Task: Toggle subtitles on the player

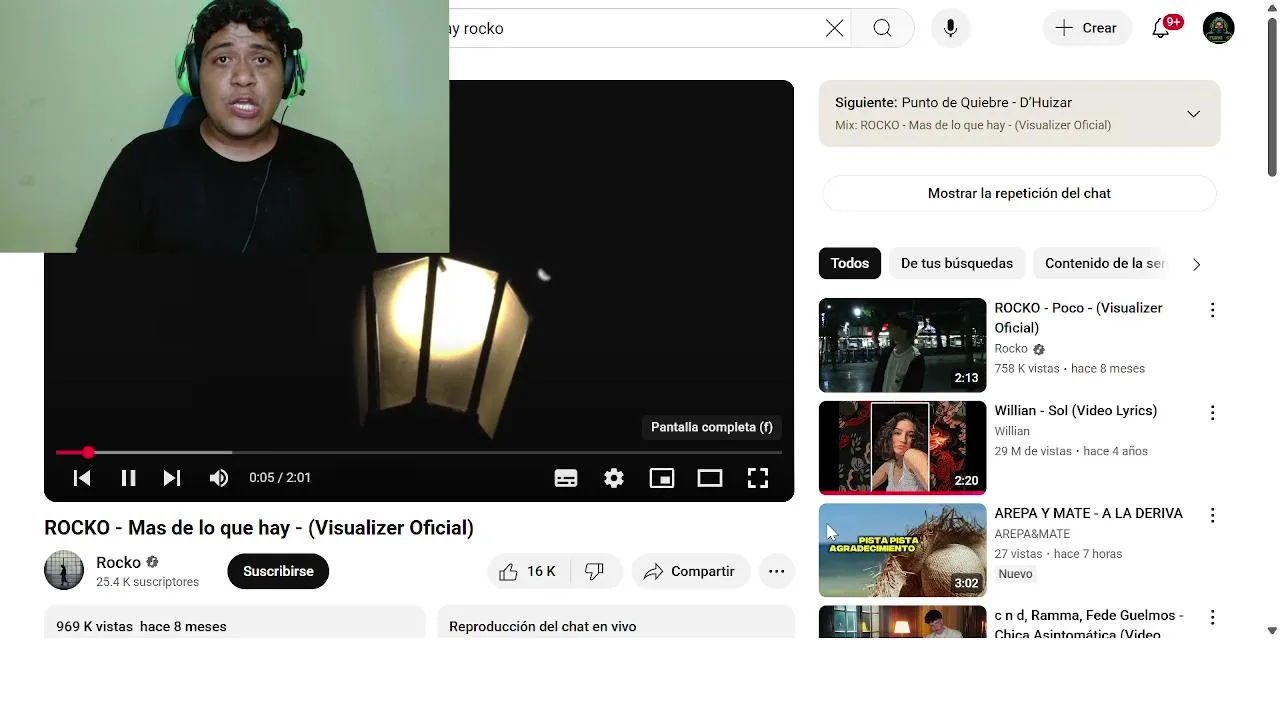Action: tap(566, 478)
